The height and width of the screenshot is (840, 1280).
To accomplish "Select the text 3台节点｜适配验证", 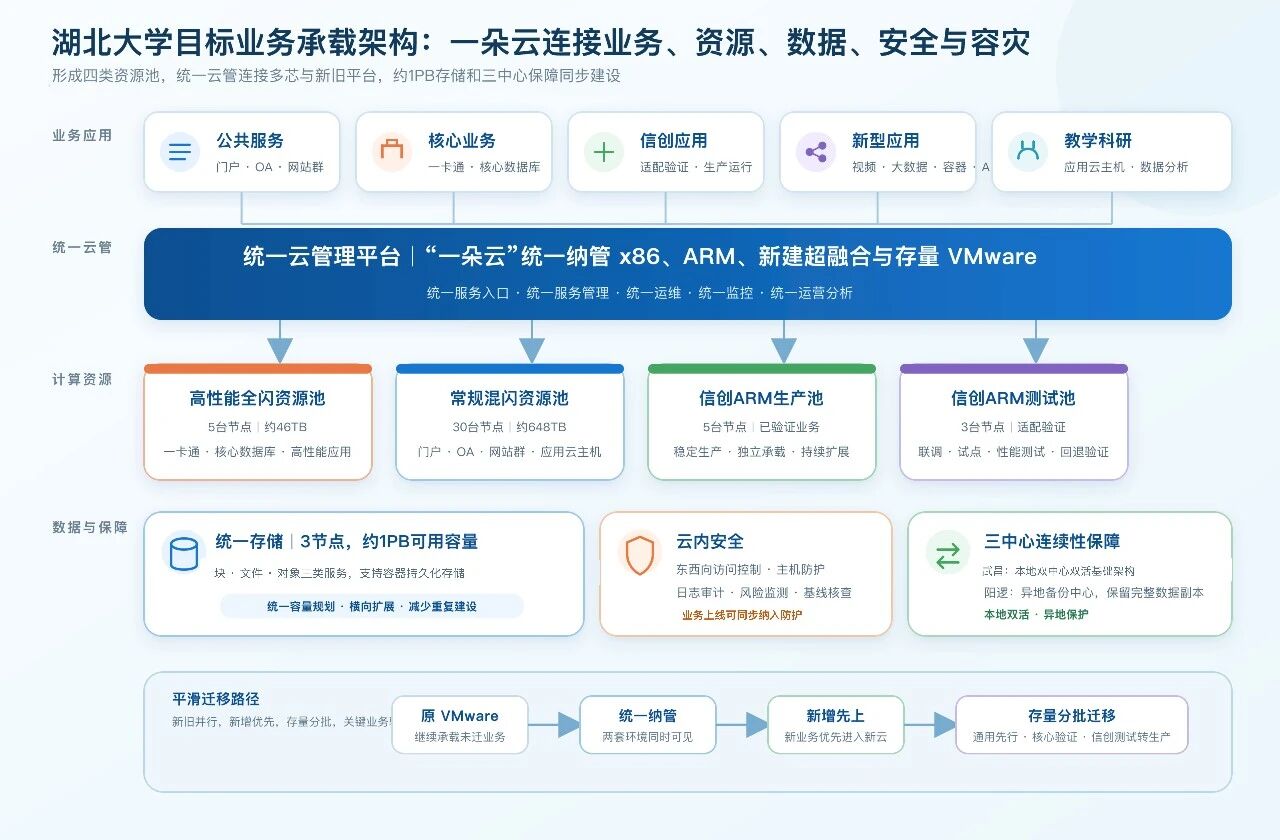I will (x=1014, y=427).
